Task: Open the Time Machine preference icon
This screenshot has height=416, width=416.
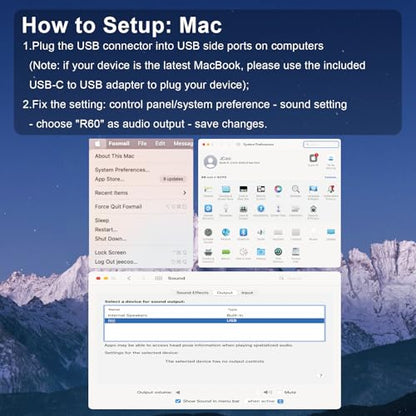Action: click(x=278, y=252)
